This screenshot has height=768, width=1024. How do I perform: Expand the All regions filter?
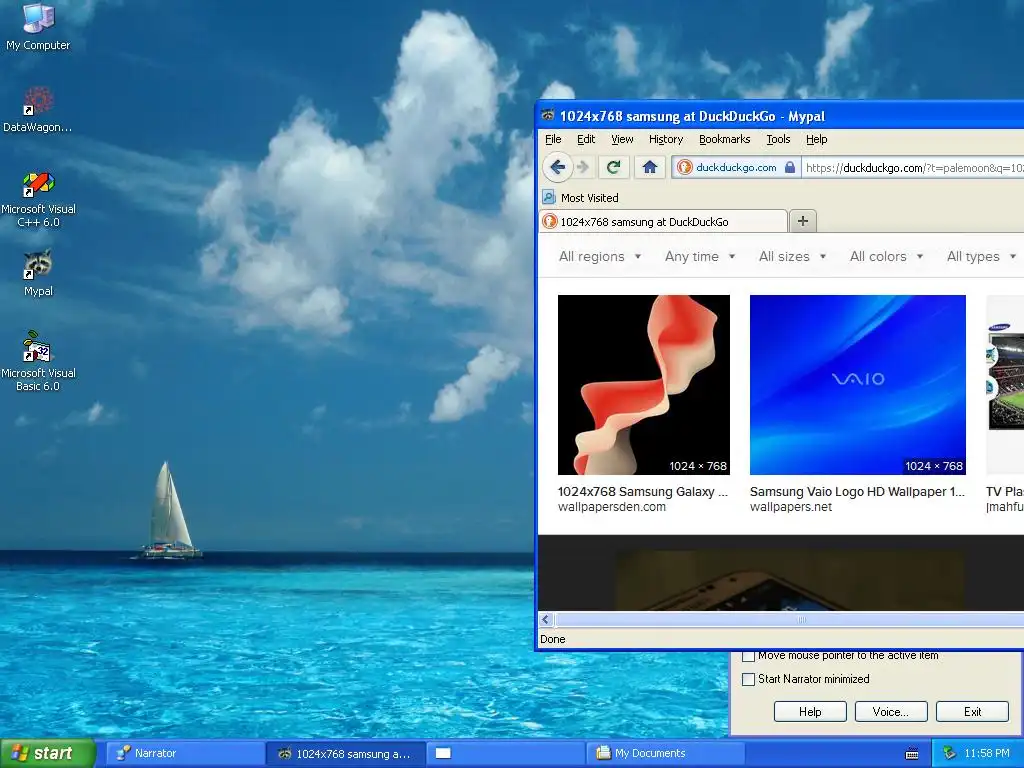[x=600, y=256]
